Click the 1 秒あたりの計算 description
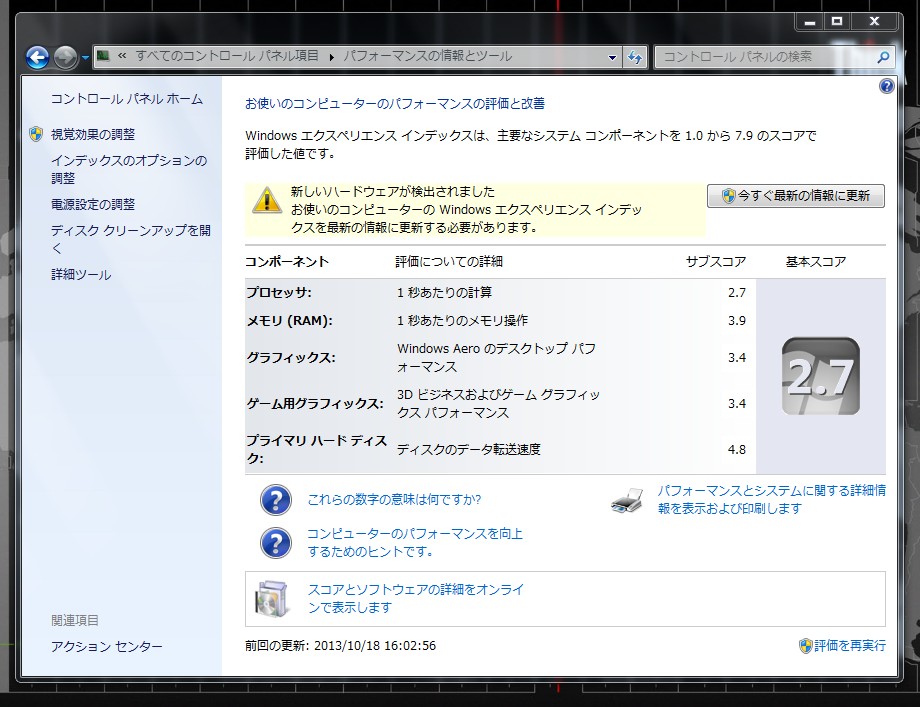The image size is (920, 707). (x=445, y=292)
